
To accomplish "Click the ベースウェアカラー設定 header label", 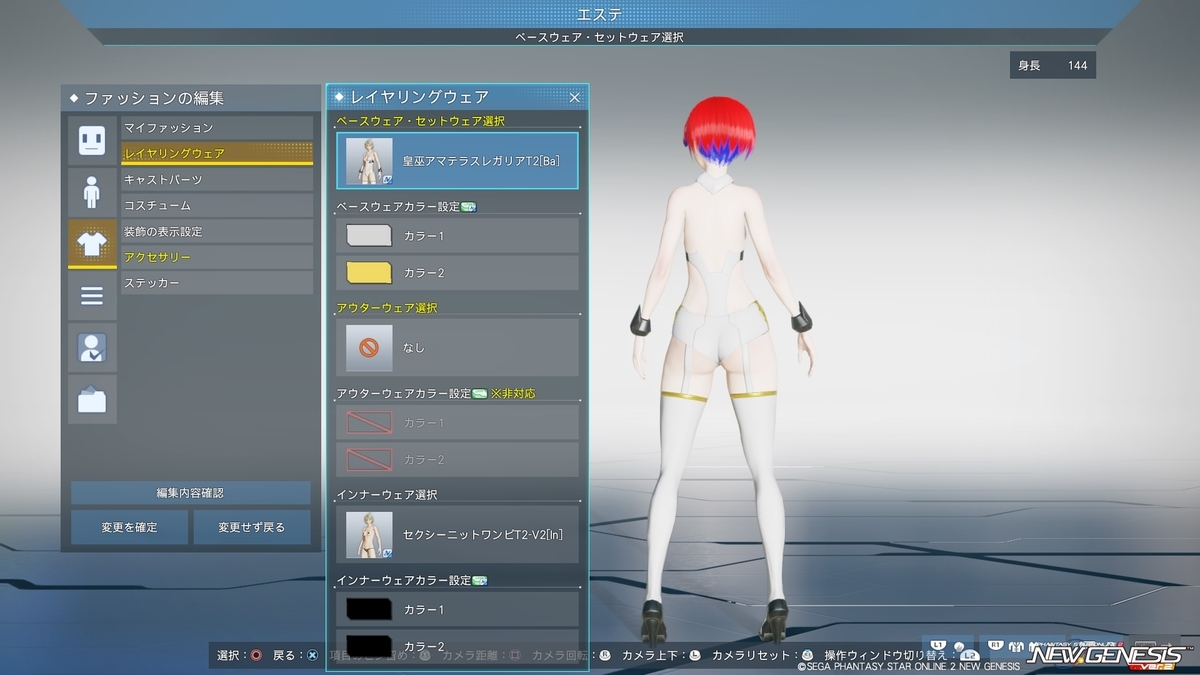I will (x=397, y=207).
